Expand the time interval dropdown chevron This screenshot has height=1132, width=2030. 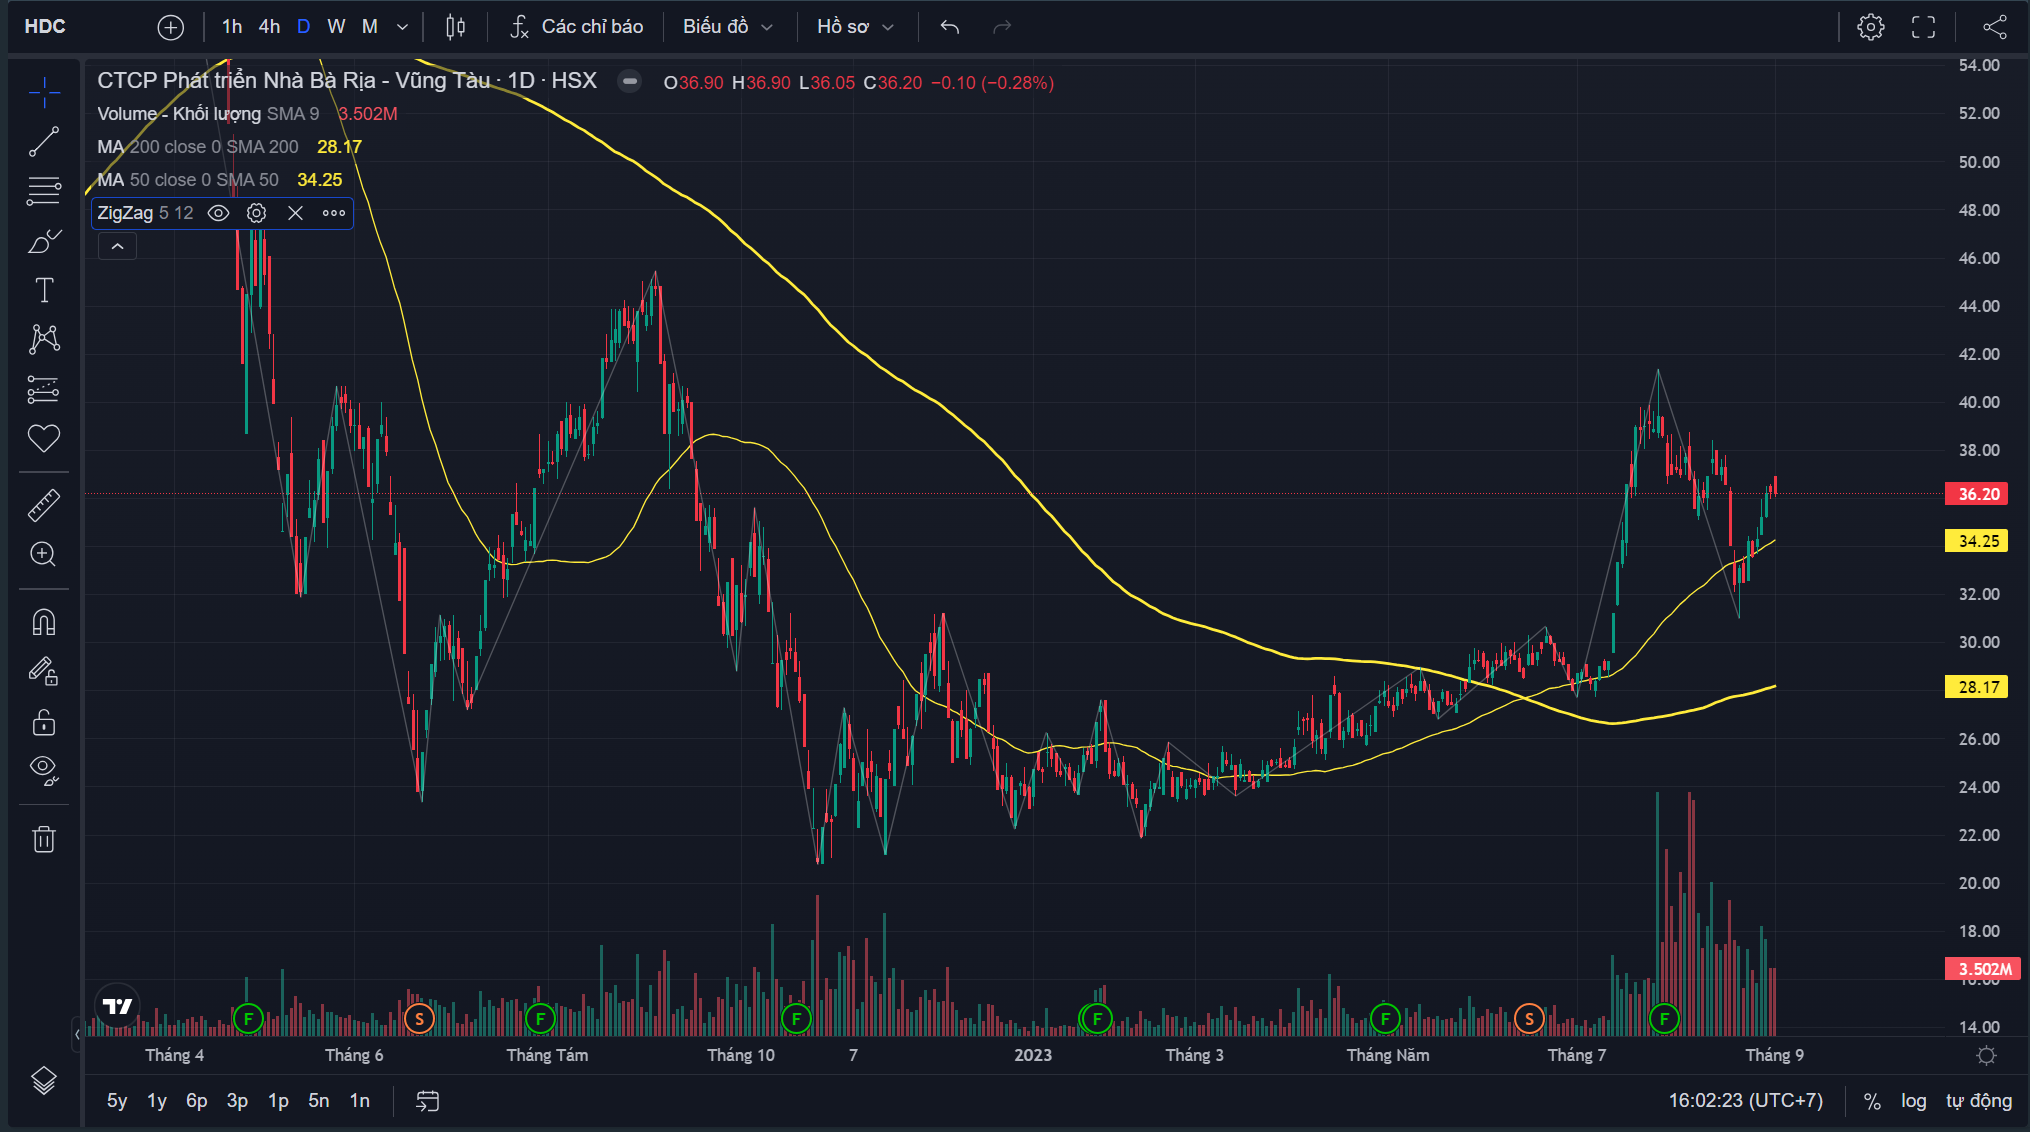(x=402, y=27)
